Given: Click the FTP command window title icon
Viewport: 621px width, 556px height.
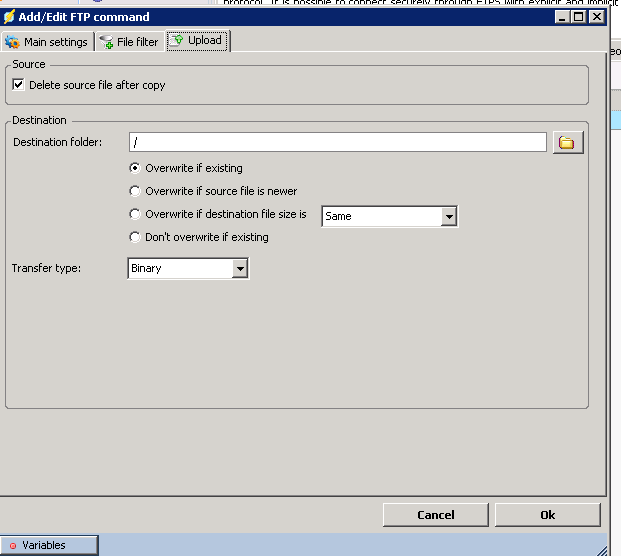Looking at the screenshot, I should (9, 17).
